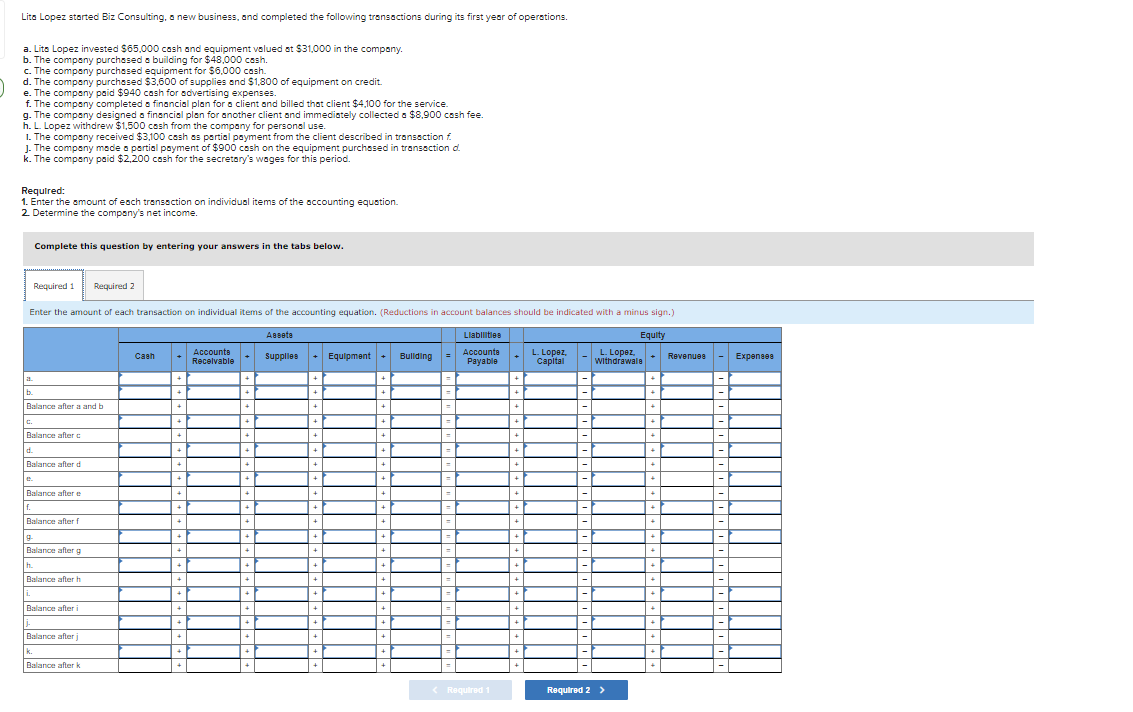Click the 'Balance after e' row label

click(53, 493)
